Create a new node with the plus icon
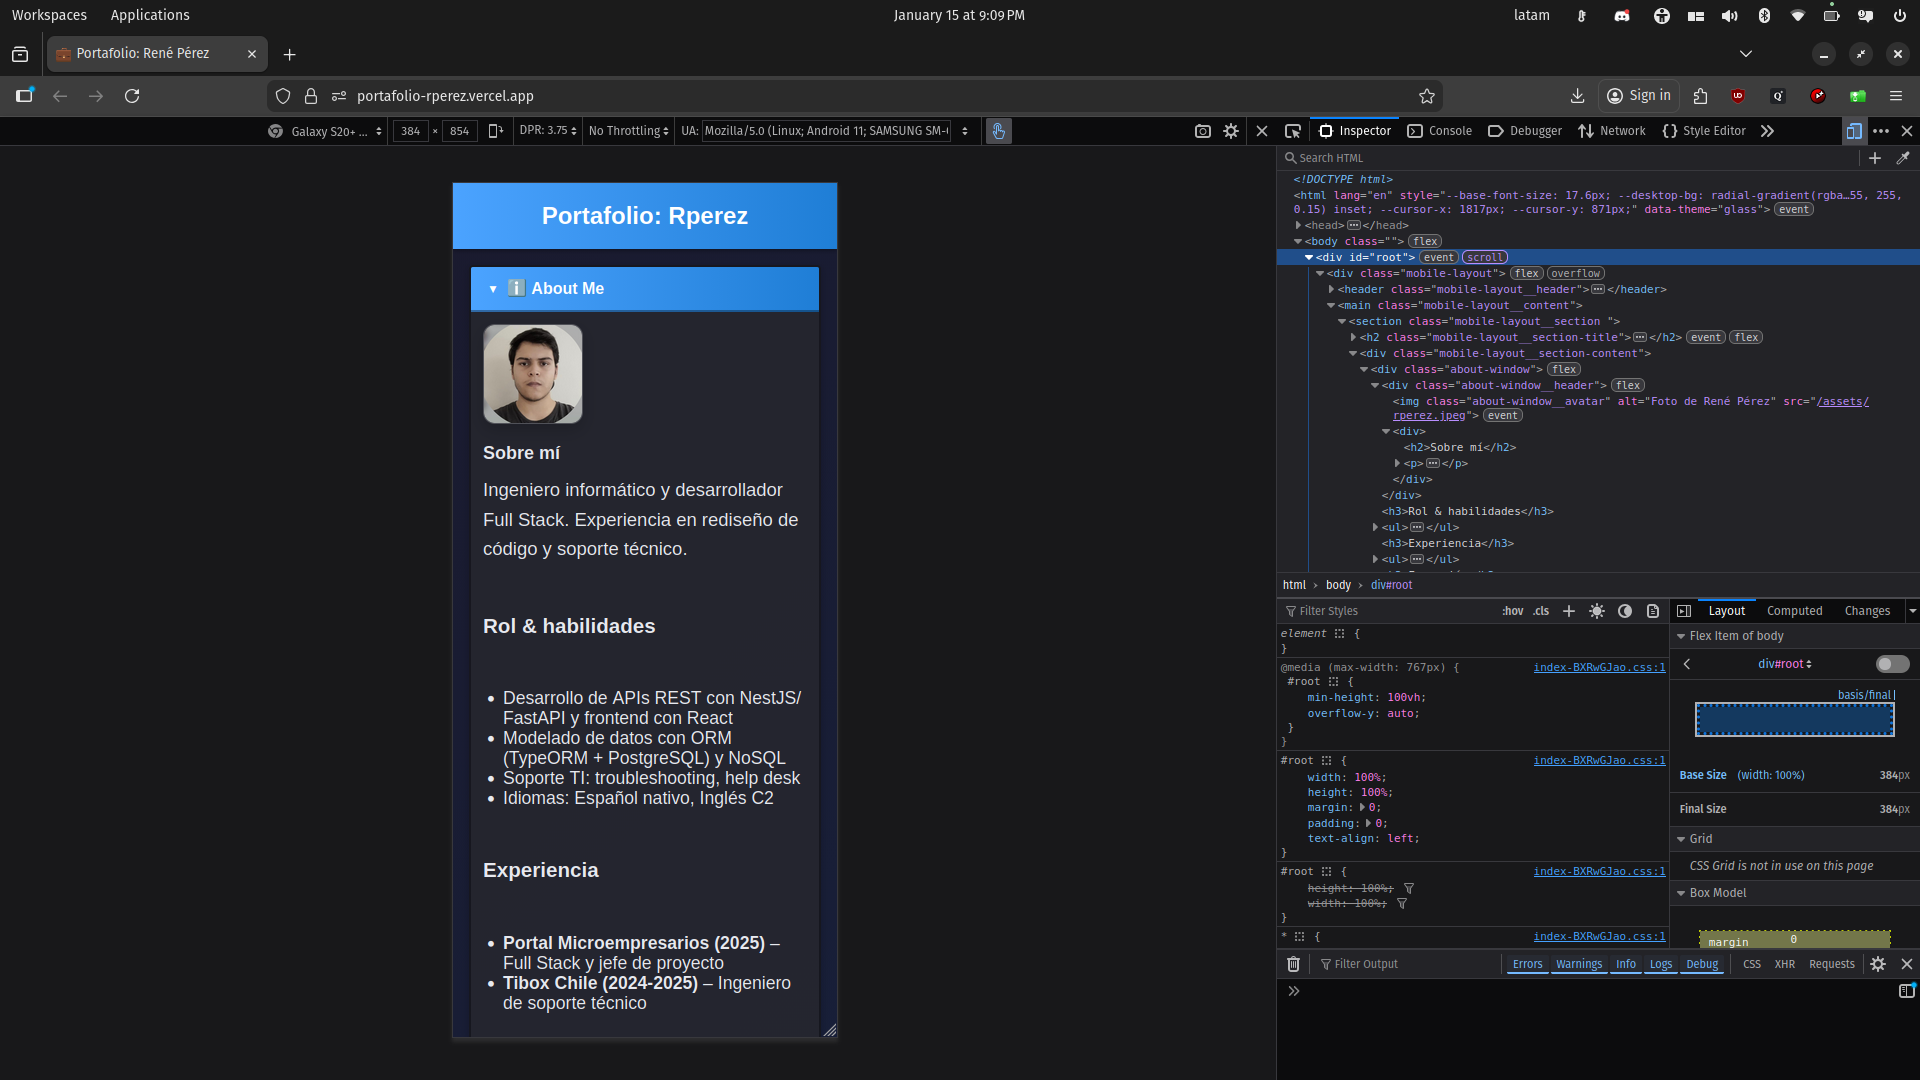 point(1875,158)
